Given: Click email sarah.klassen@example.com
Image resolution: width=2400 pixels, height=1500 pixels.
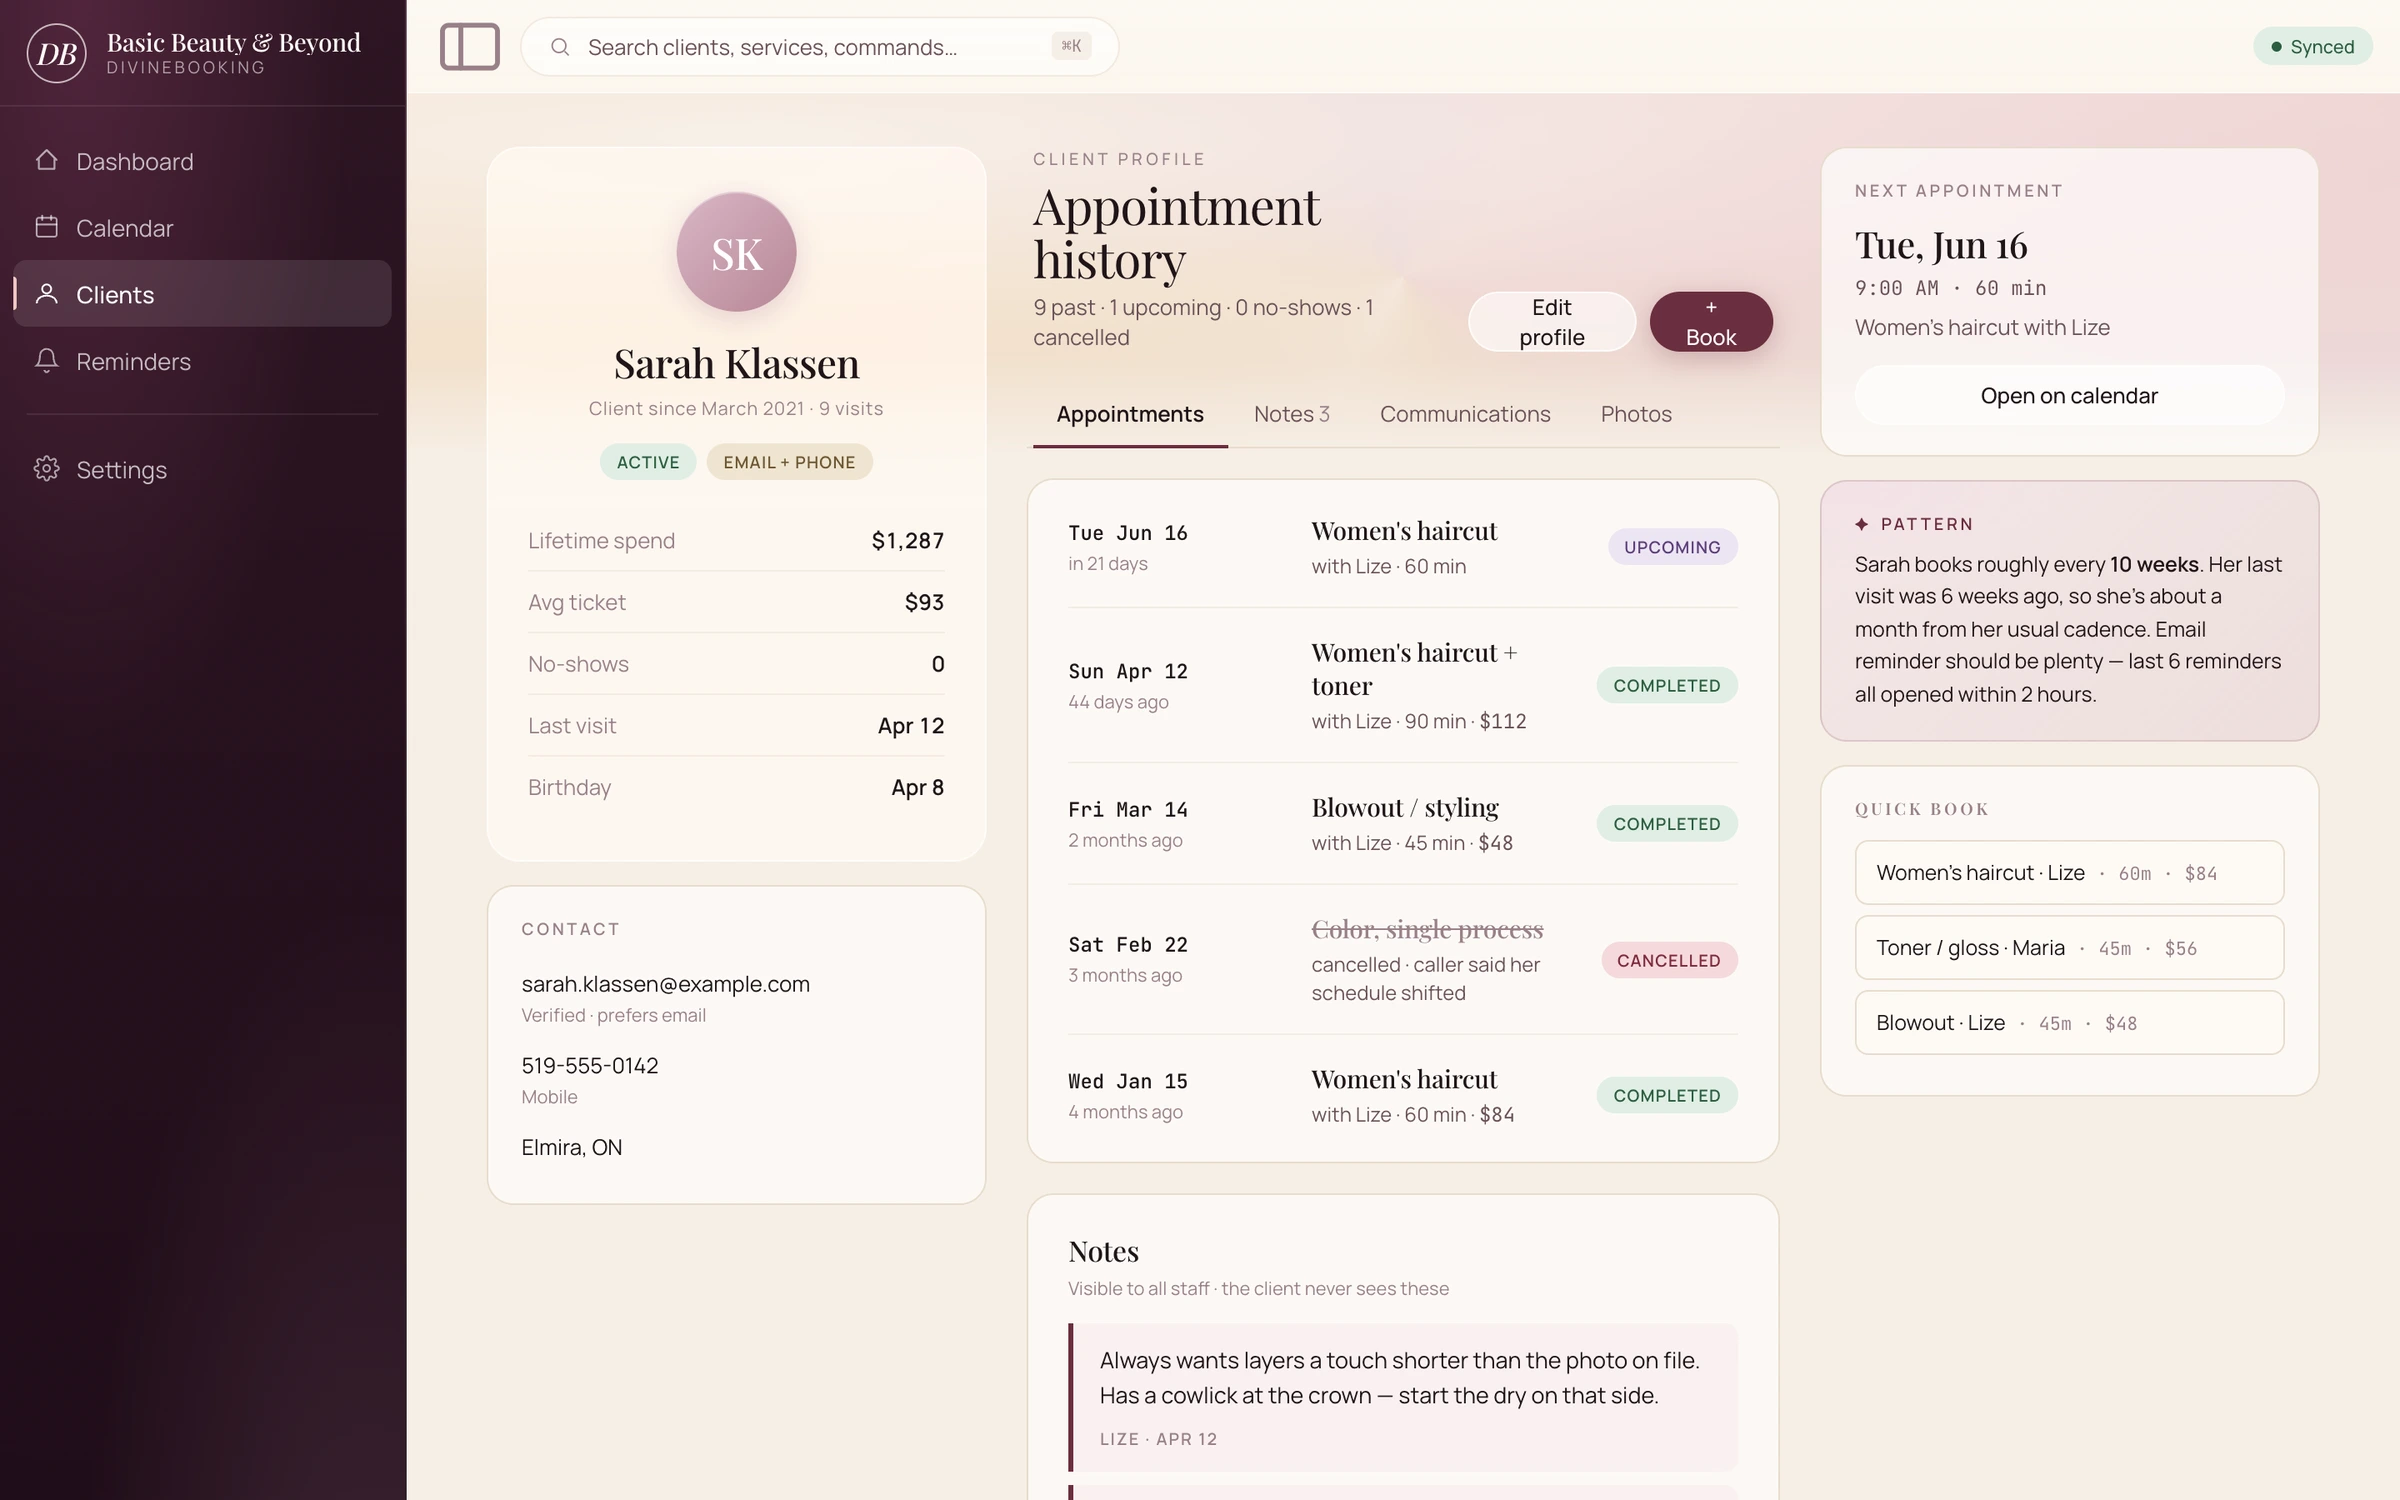Looking at the screenshot, I should point(665,984).
